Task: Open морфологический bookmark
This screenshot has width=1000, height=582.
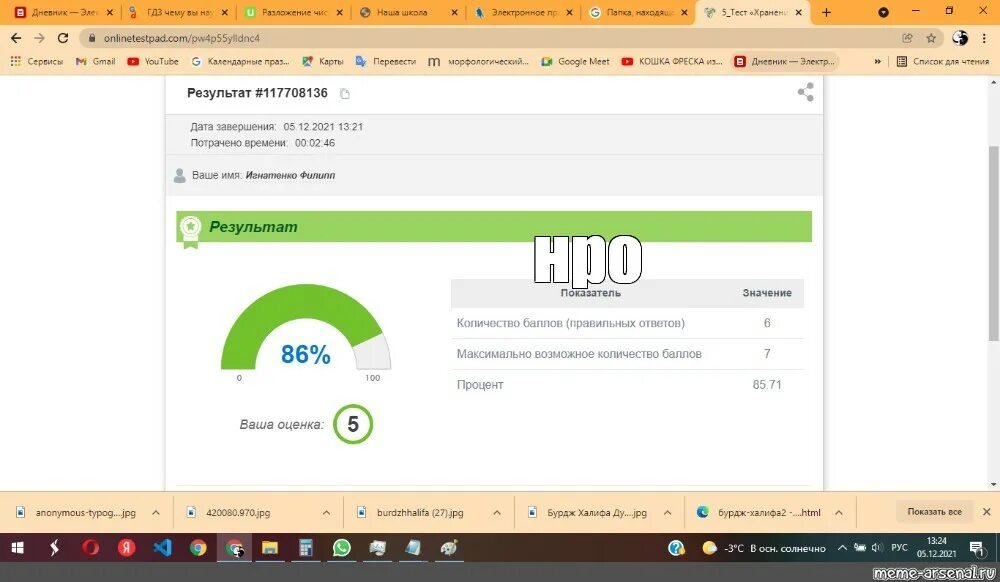Action: pos(478,61)
